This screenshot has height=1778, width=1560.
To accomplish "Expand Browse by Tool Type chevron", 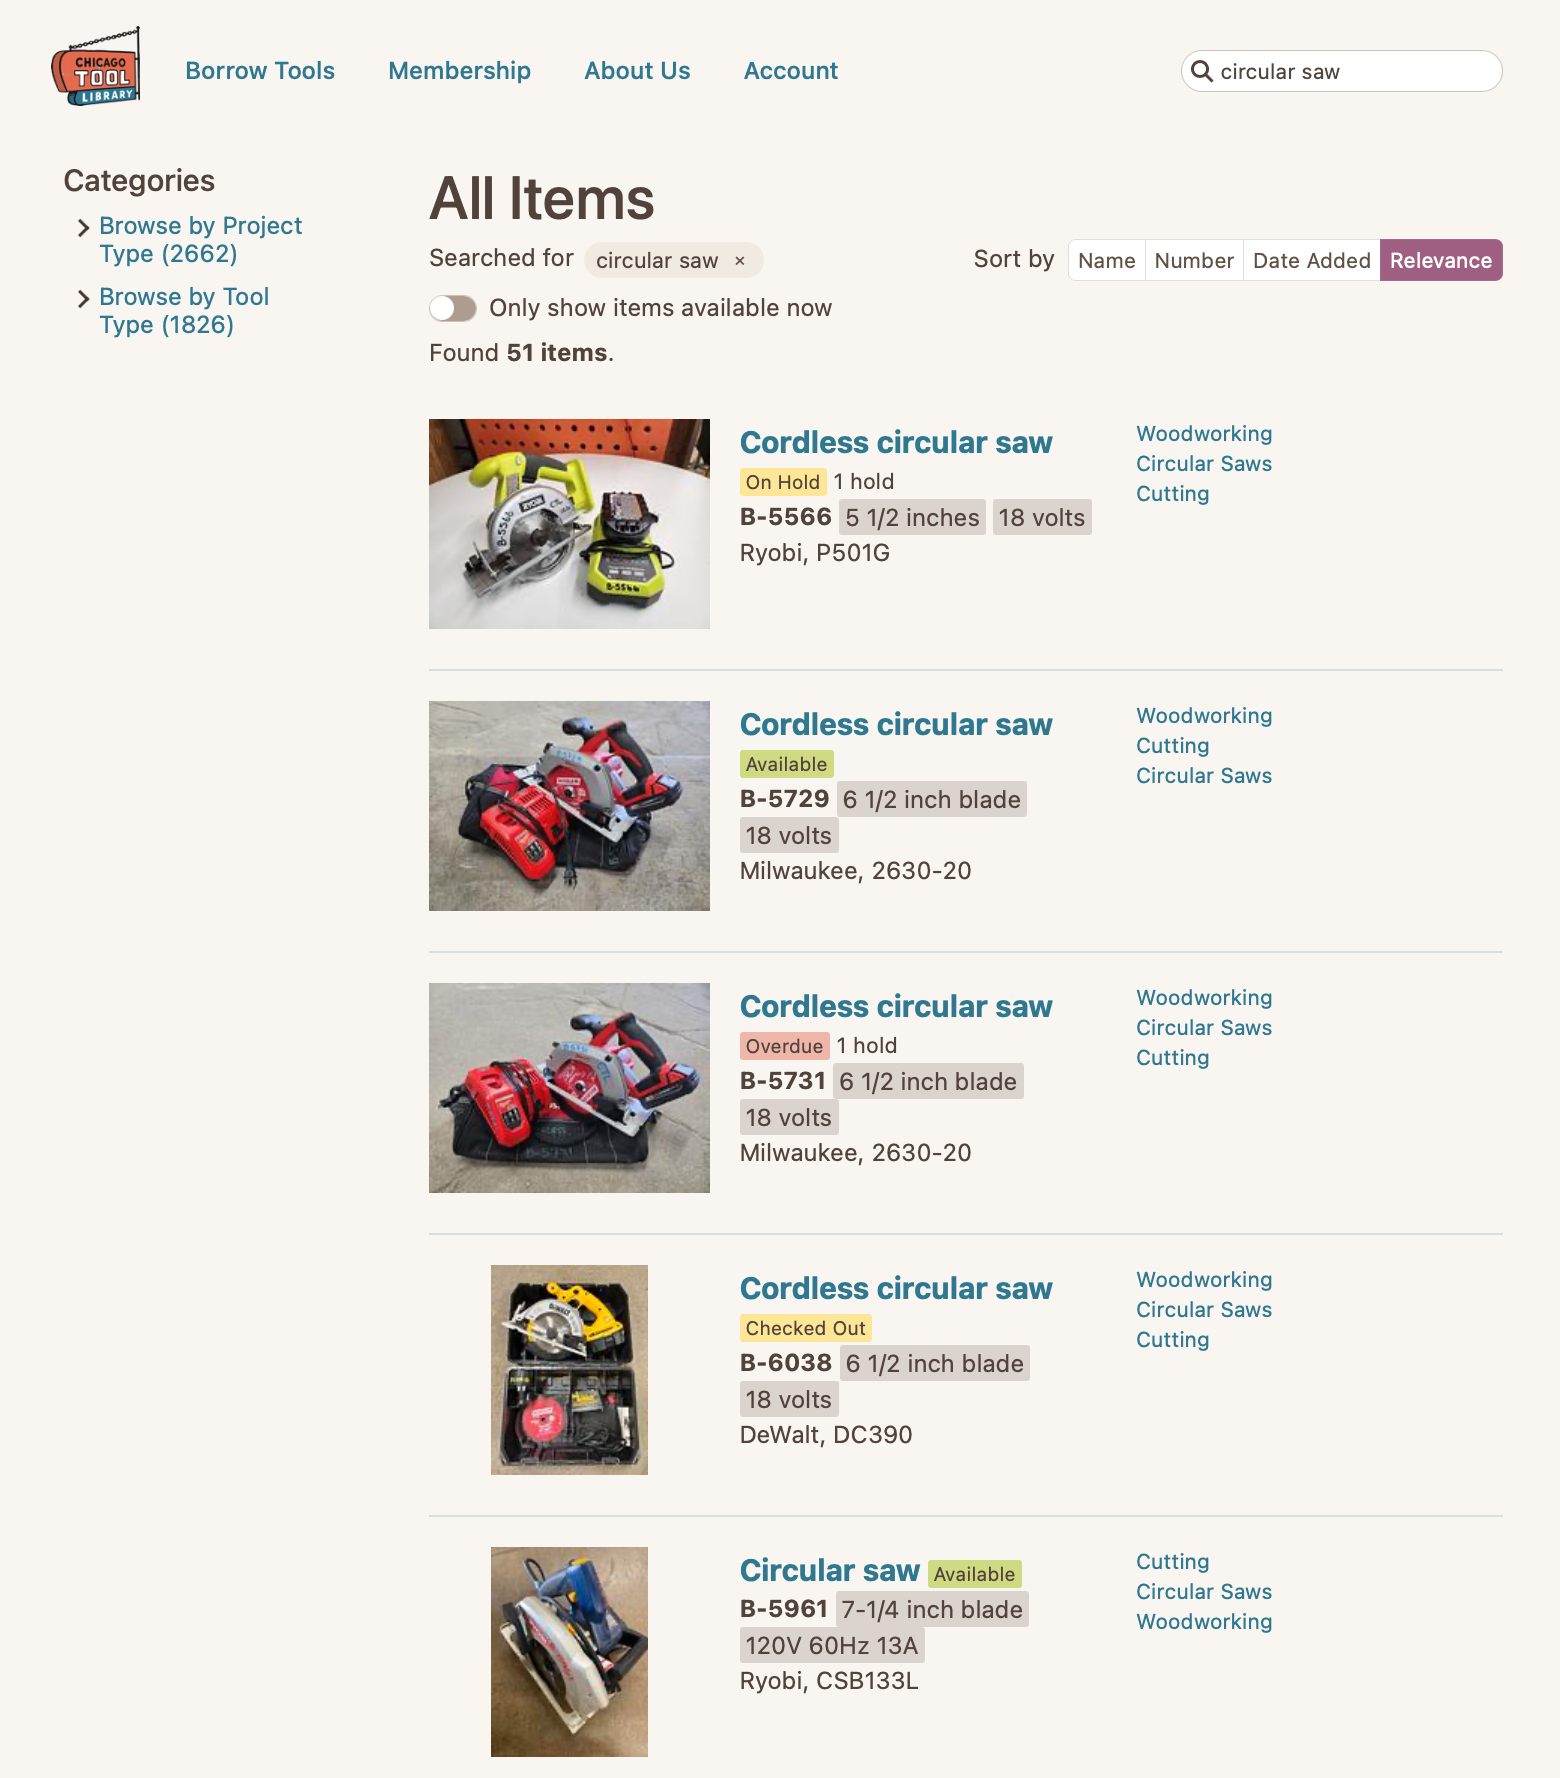I will [84, 299].
